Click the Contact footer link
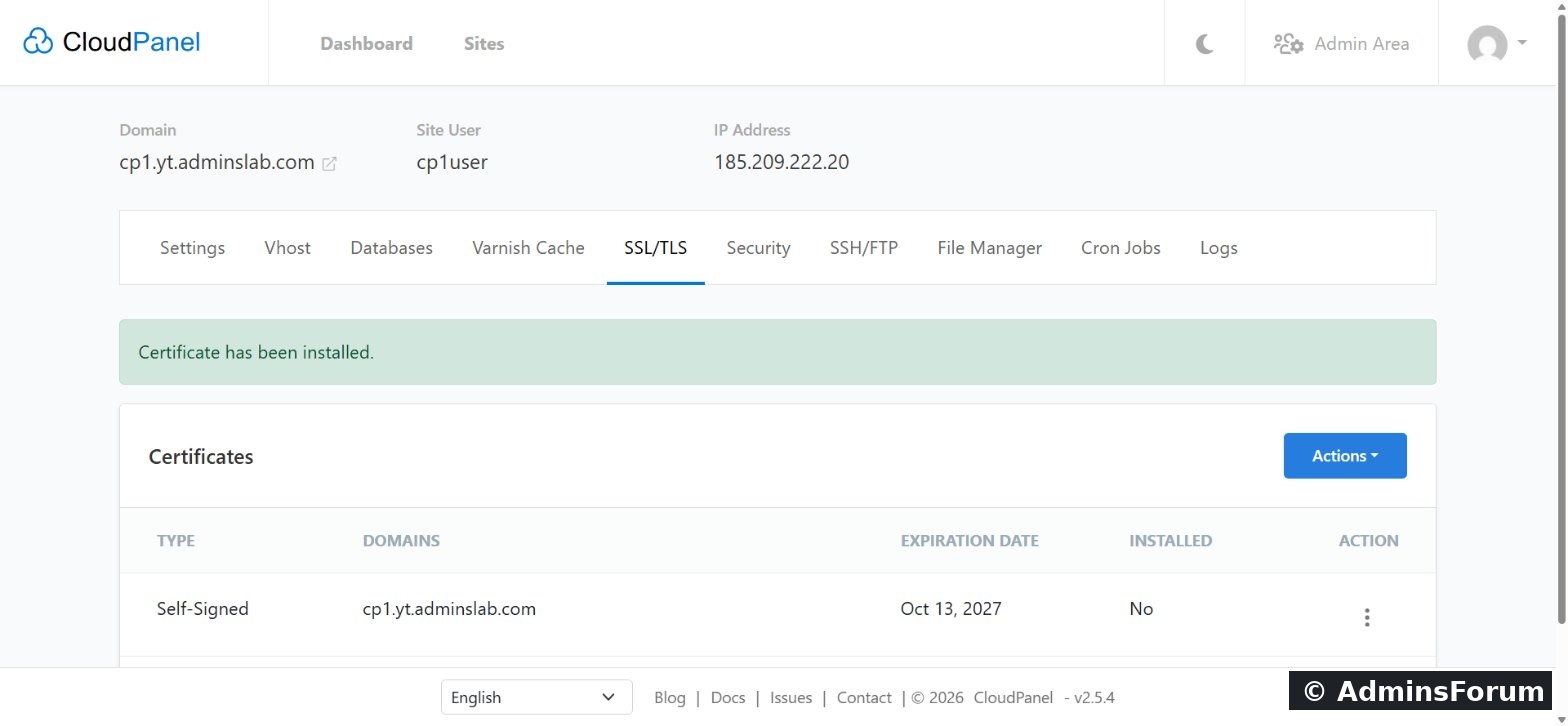This screenshot has height=726, width=1568. click(864, 698)
